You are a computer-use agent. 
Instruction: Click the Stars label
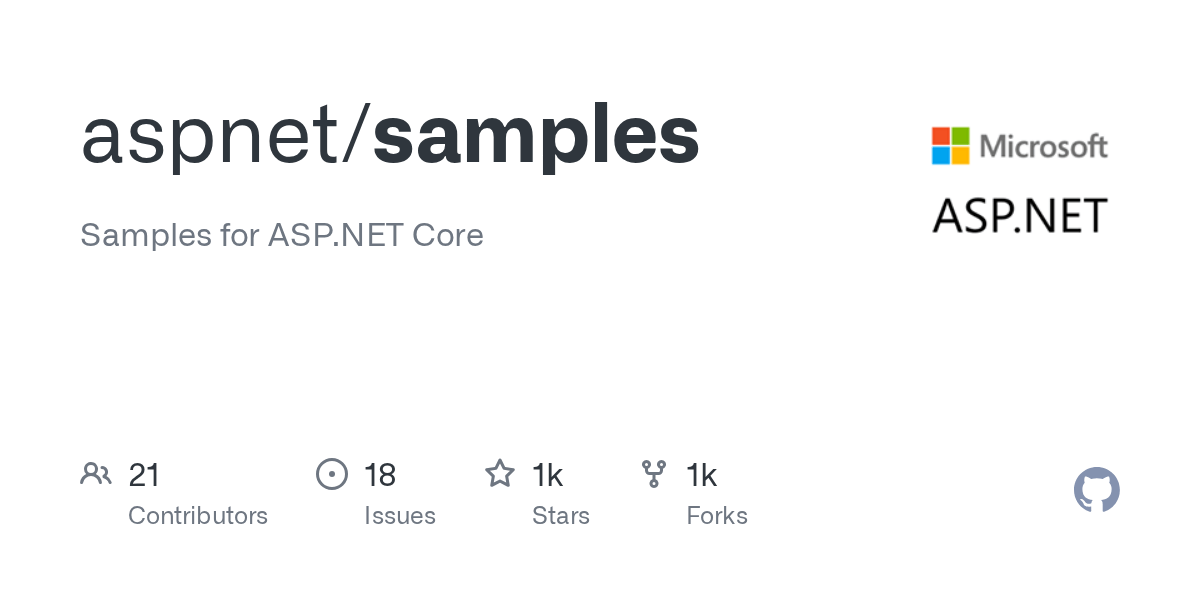pos(561,516)
